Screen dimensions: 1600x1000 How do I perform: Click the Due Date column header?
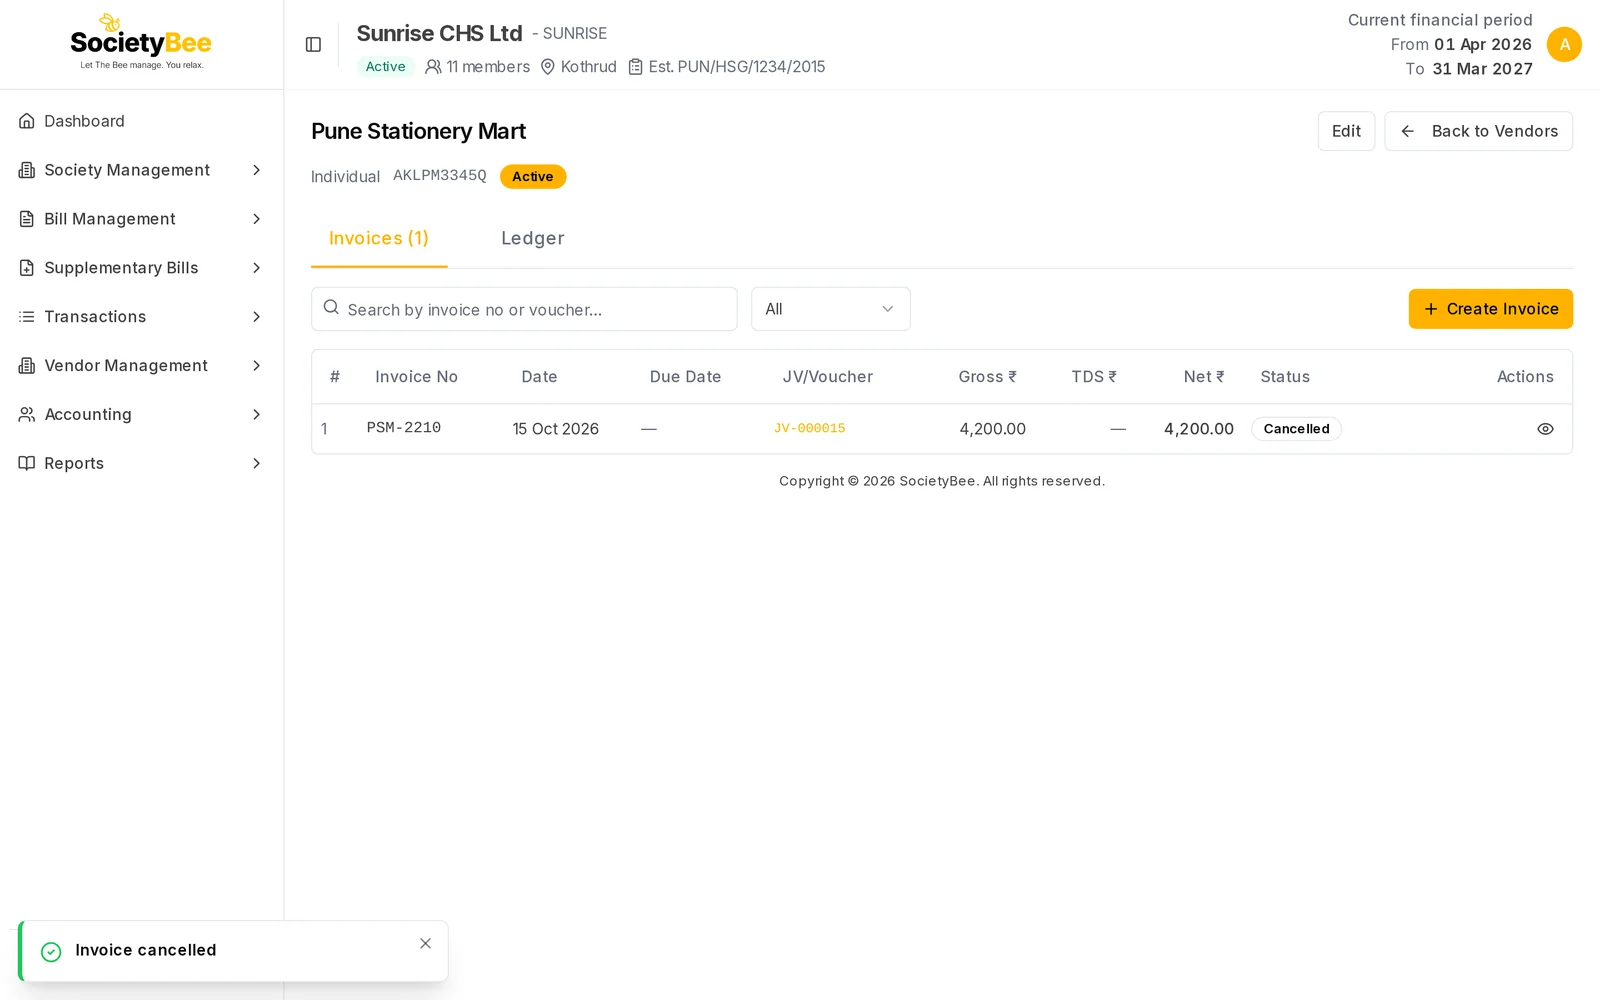coord(685,377)
